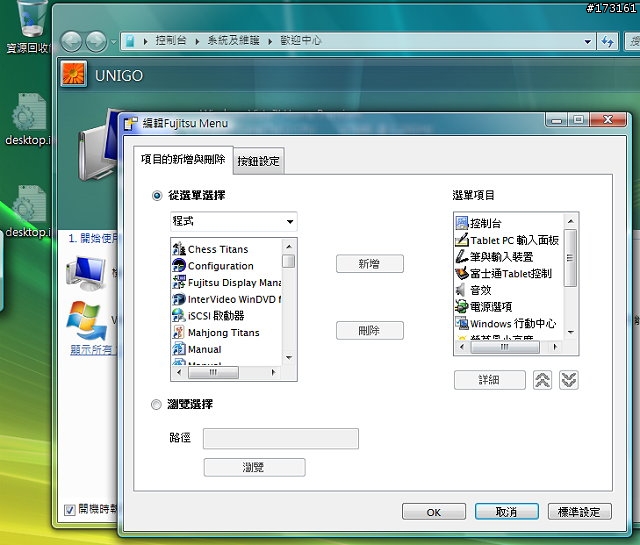Toggle the 開機時執行 checkbox in Welcome Center

point(70,509)
